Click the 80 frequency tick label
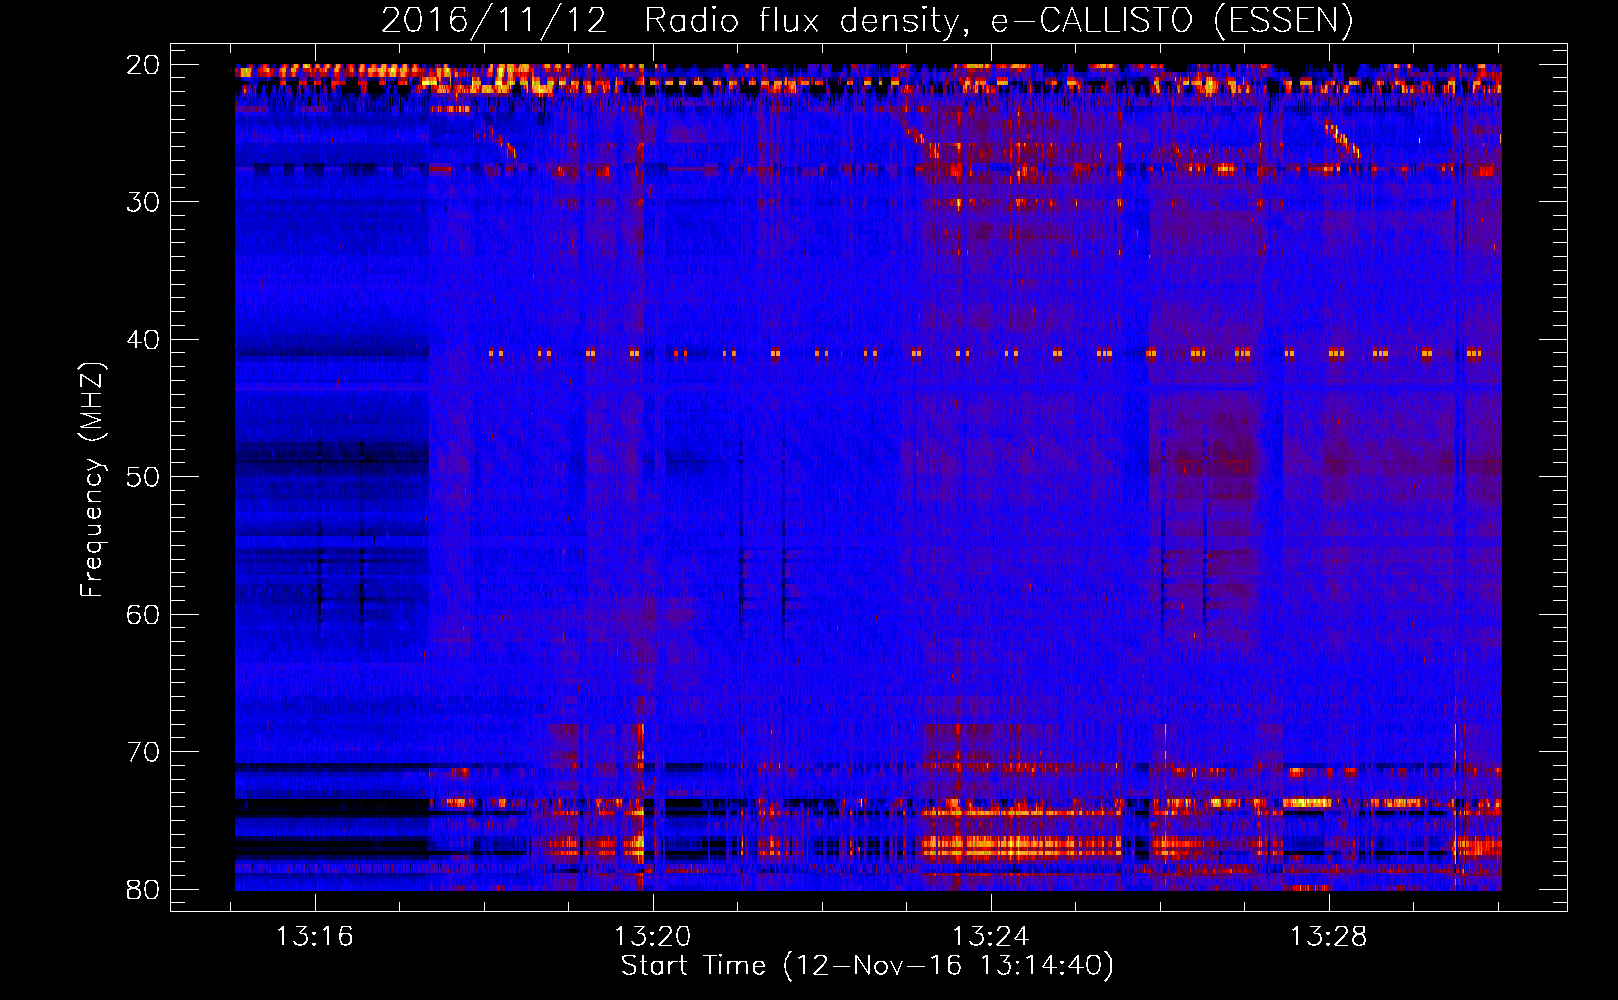 point(143,890)
